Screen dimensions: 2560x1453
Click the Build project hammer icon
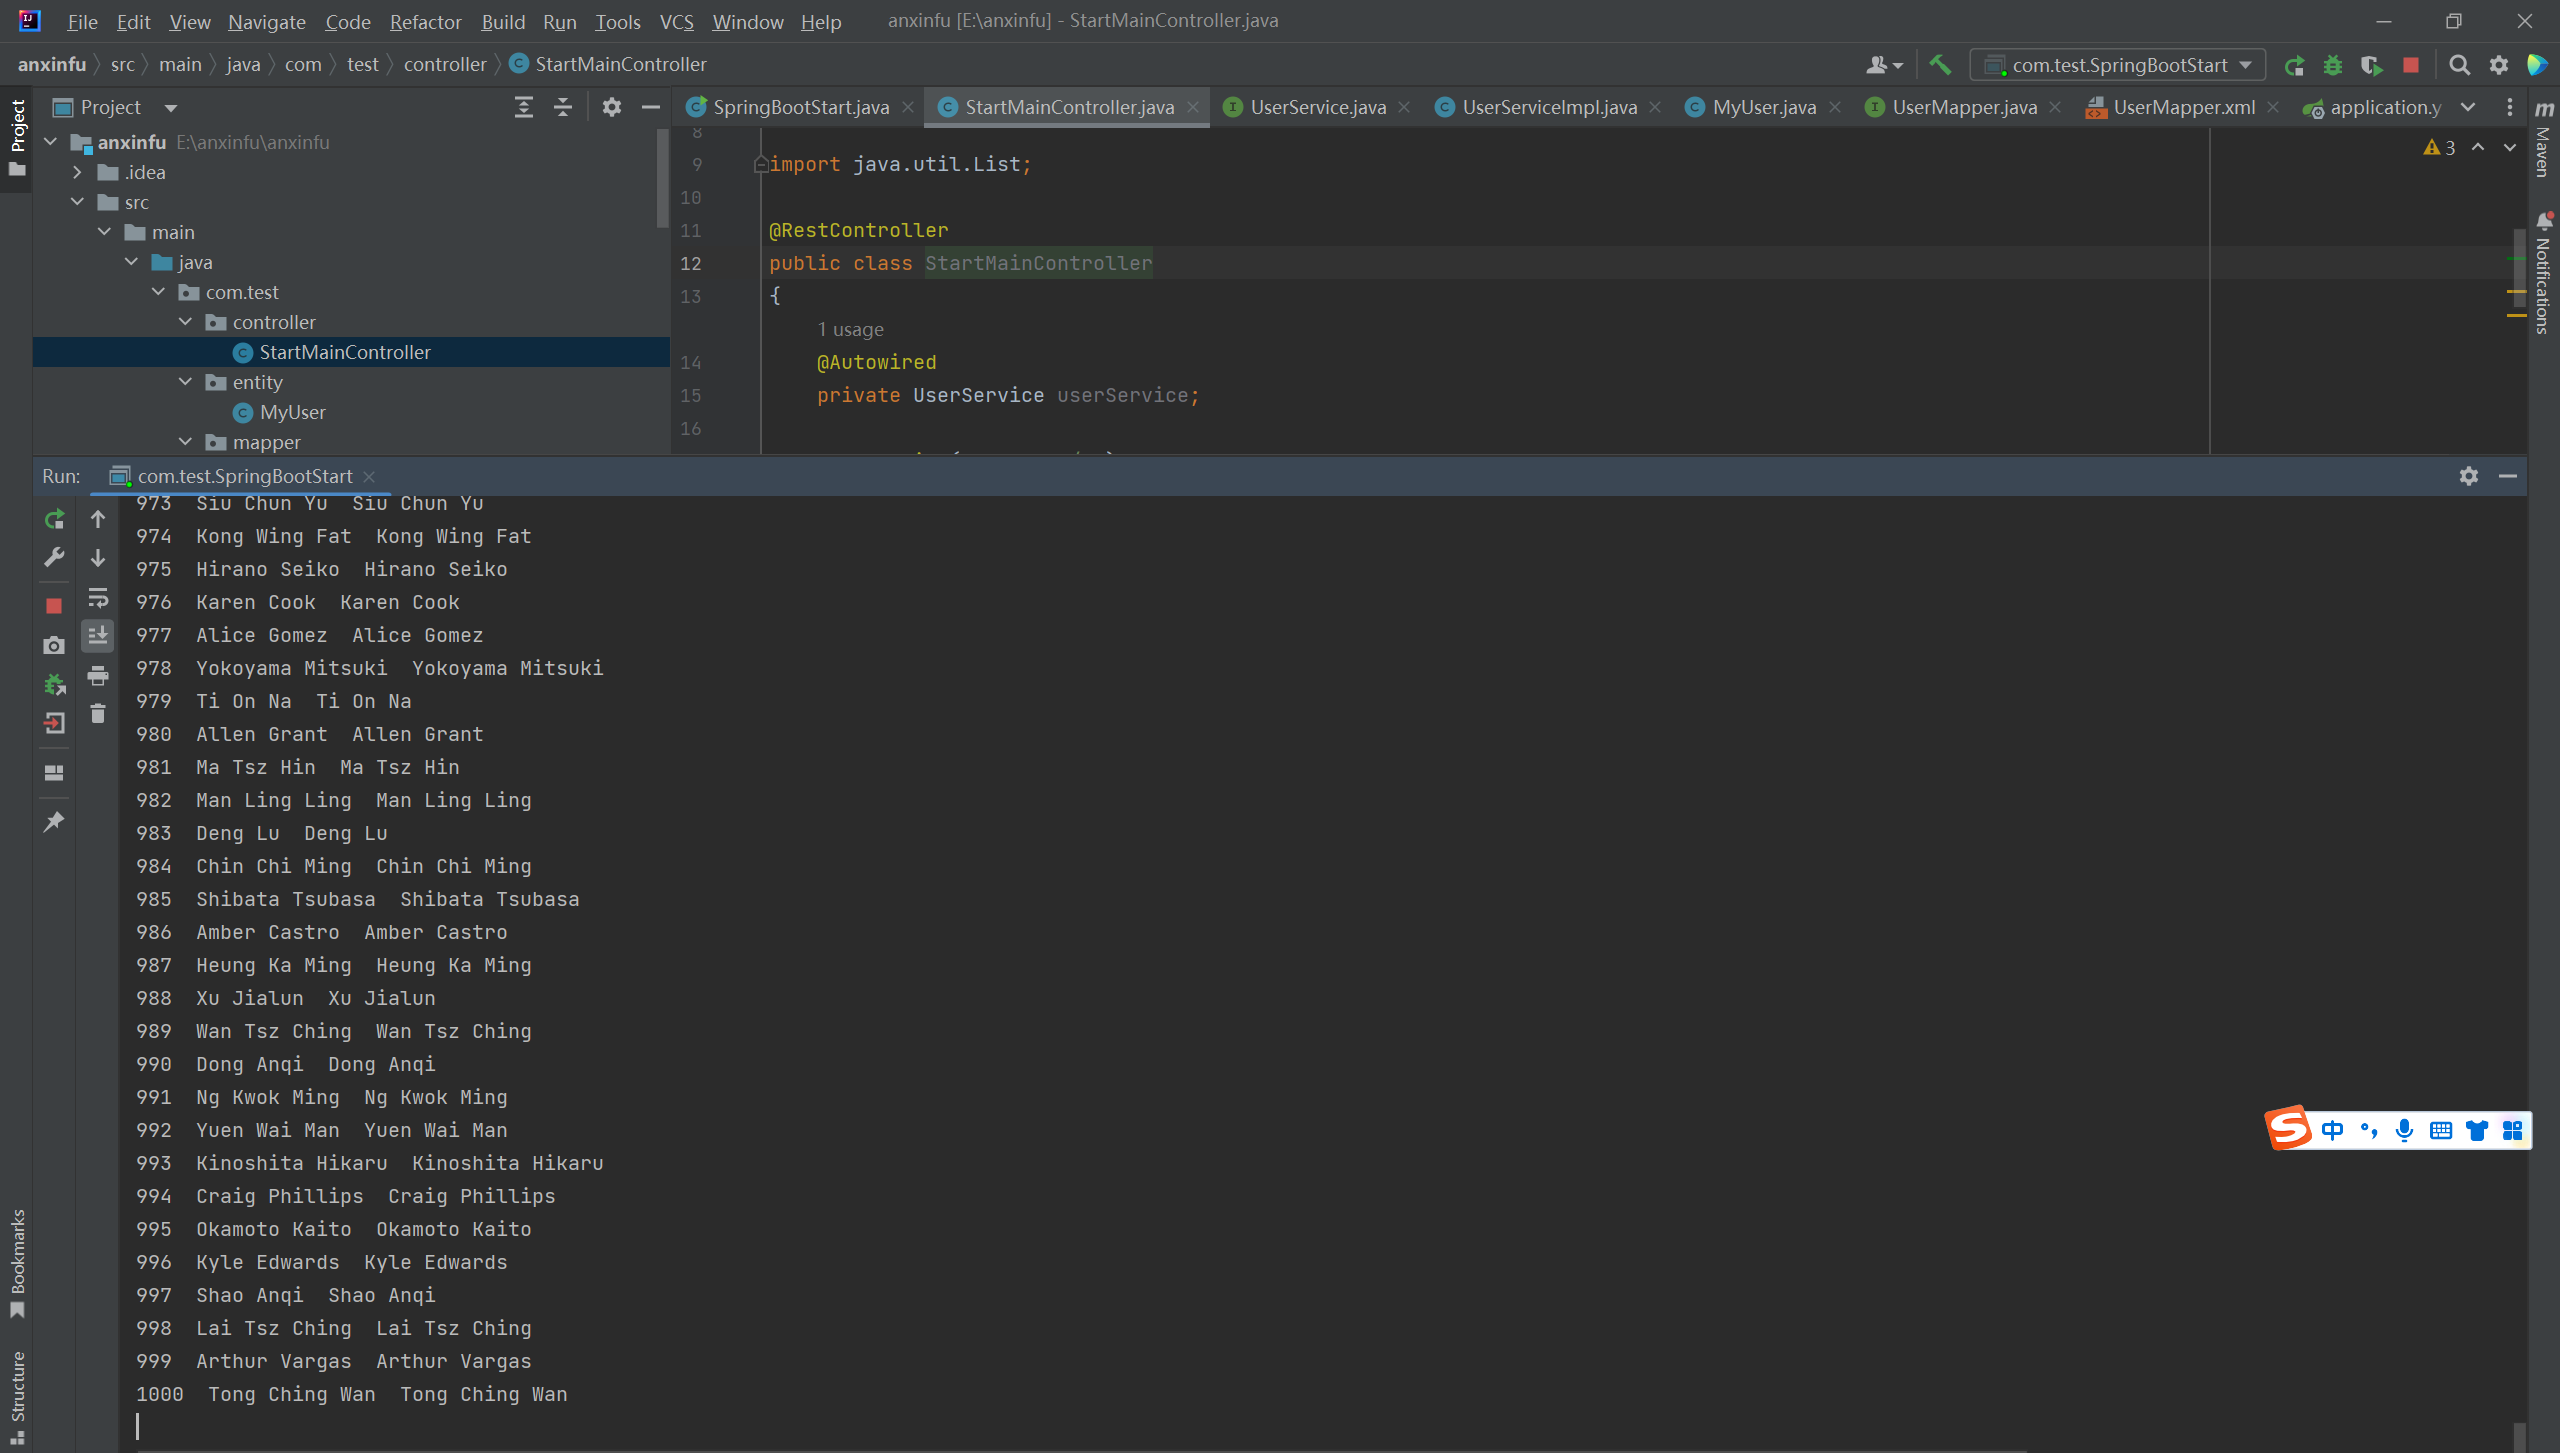click(1940, 65)
